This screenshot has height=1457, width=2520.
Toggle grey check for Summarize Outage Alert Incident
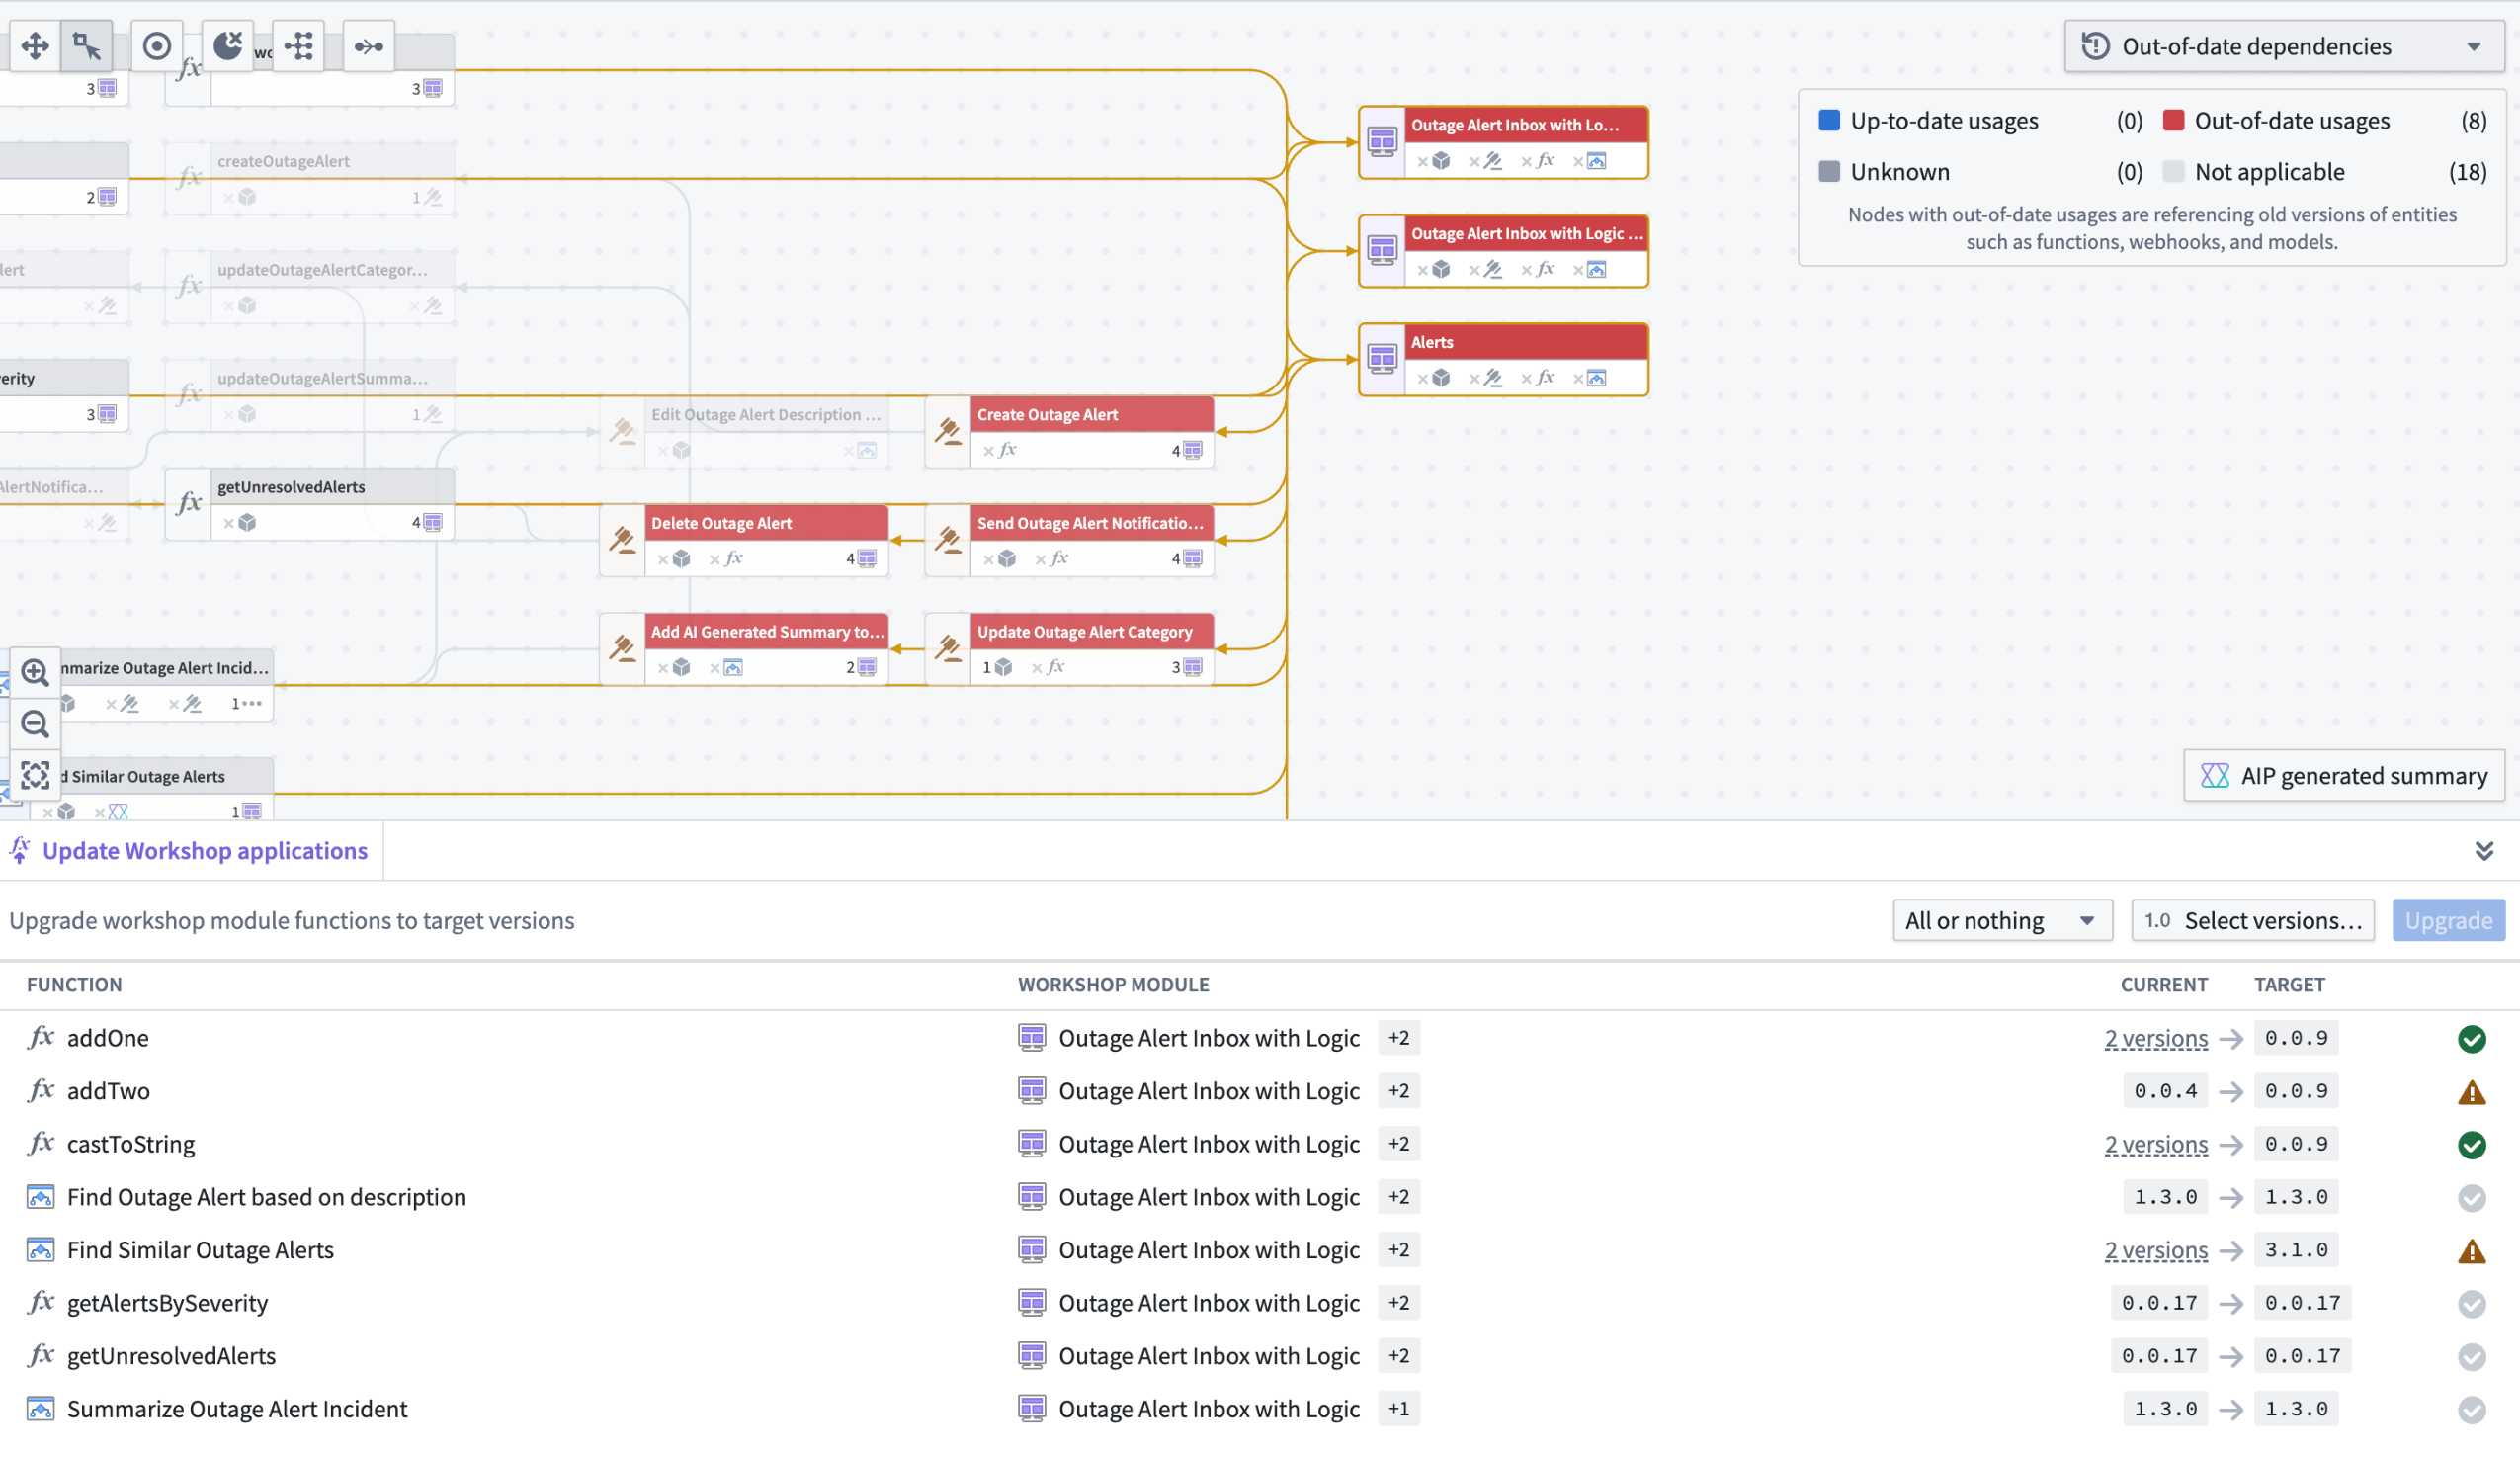tap(2471, 1410)
